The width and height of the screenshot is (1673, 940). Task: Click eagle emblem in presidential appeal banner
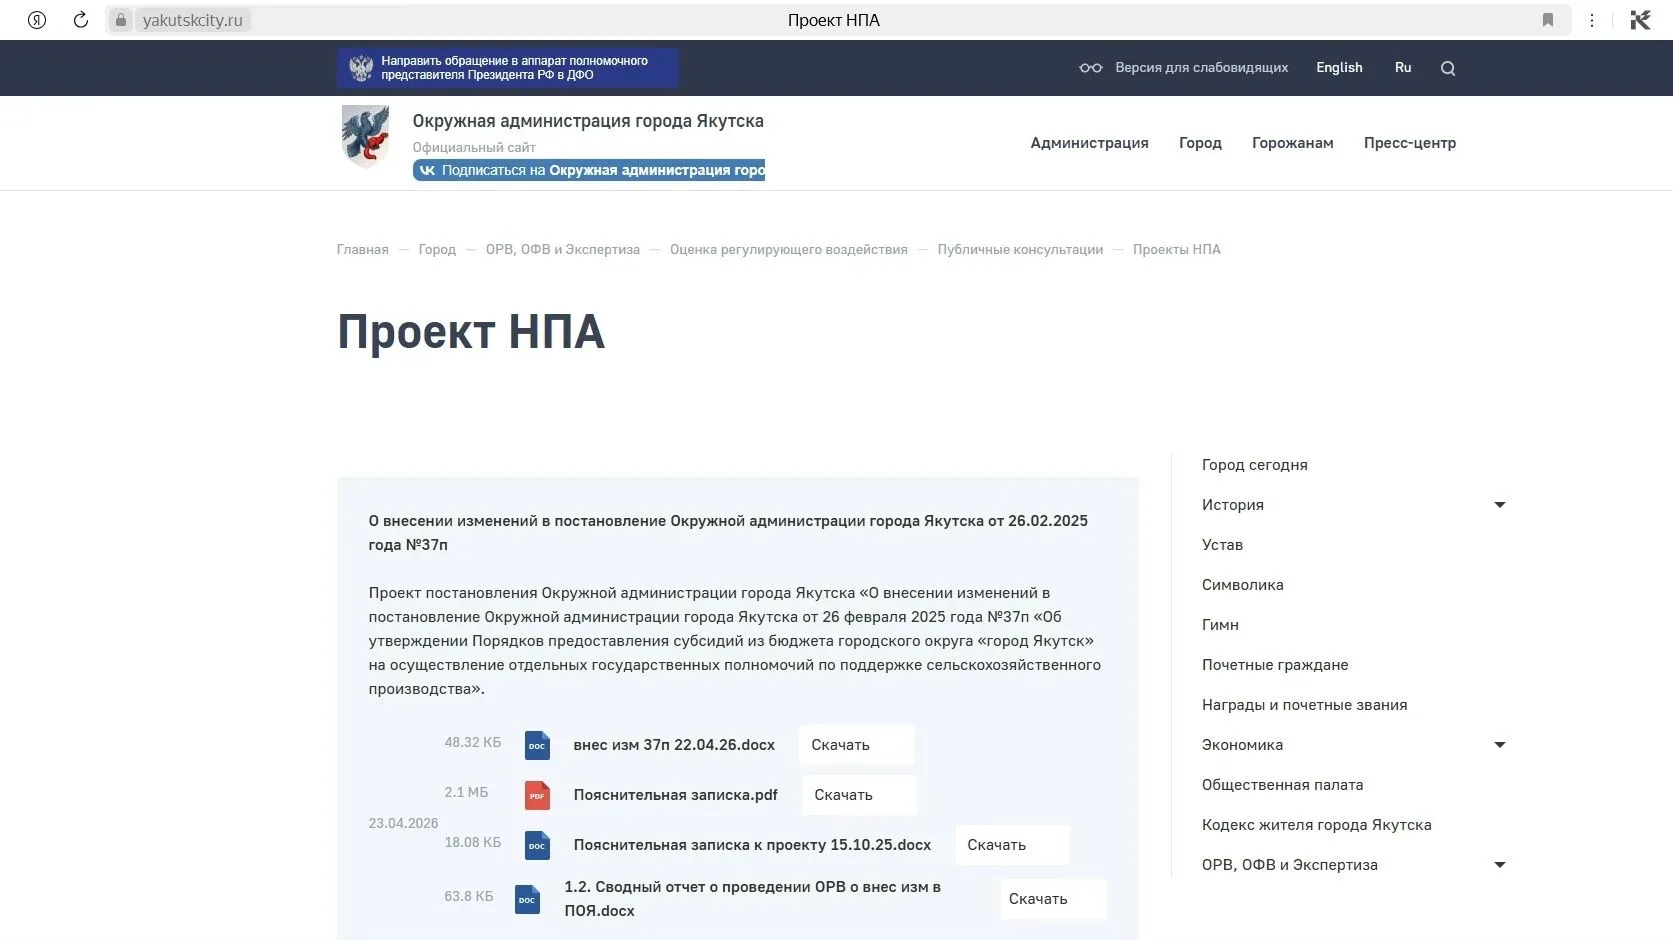[361, 68]
